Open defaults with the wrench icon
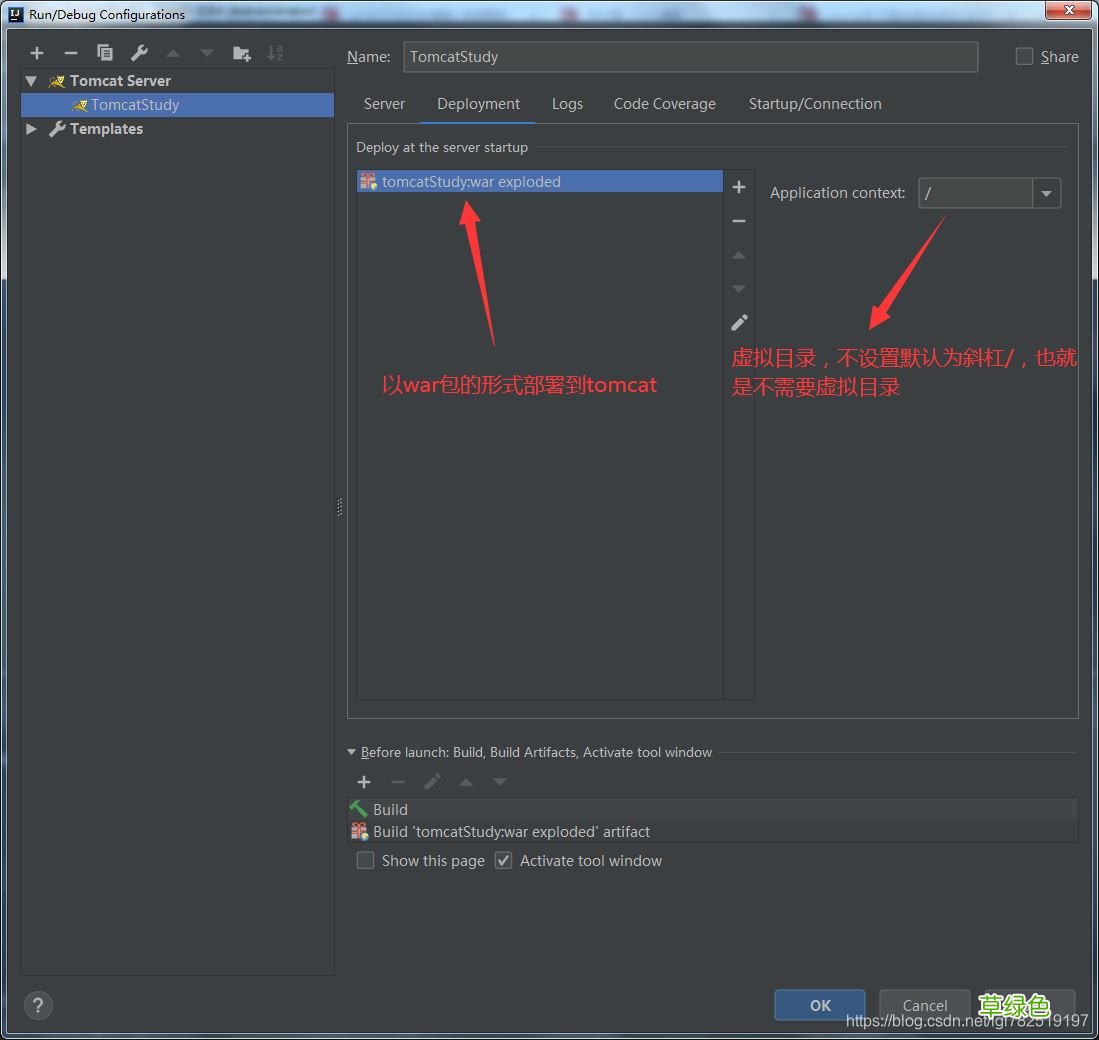 pyautogui.click(x=139, y=53)
